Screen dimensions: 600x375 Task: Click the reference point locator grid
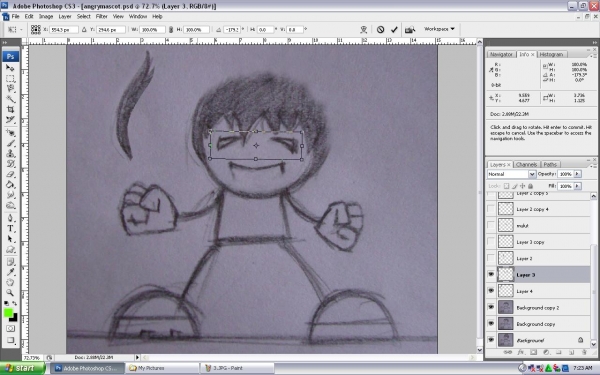(36, 29)
